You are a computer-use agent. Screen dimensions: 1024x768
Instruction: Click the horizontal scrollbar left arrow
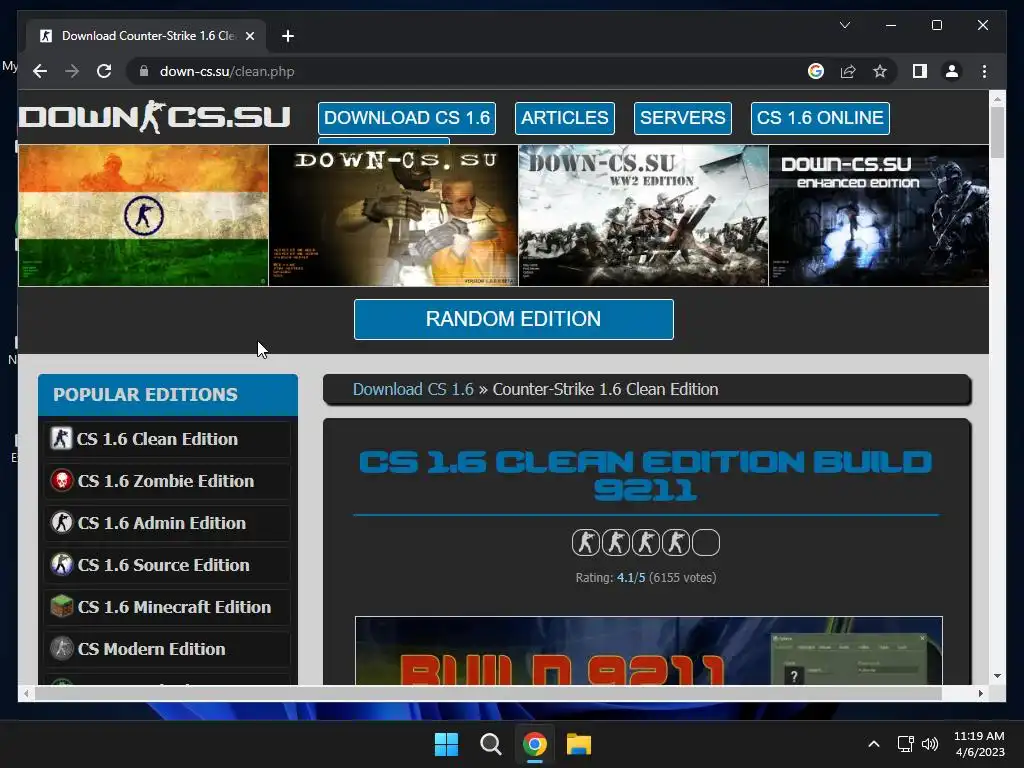[26, 694]
